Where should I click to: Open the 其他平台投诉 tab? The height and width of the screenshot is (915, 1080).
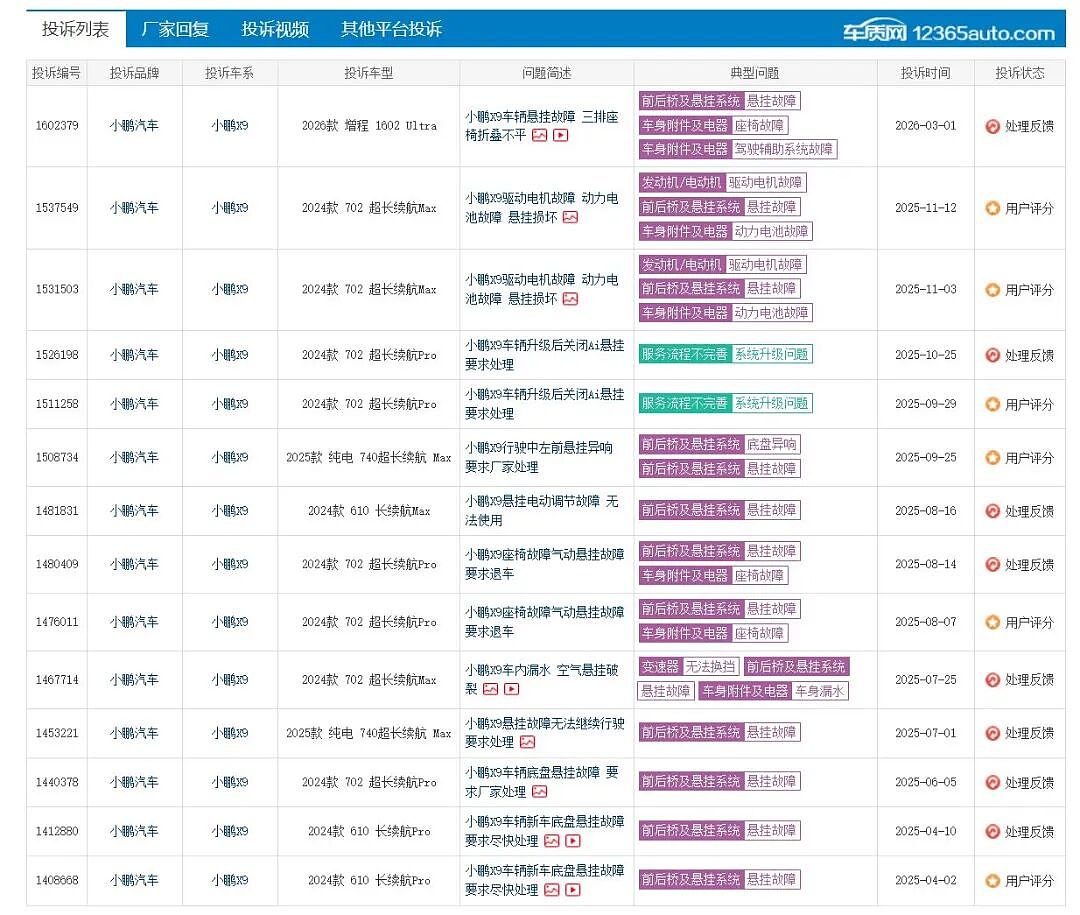point(391,29)
